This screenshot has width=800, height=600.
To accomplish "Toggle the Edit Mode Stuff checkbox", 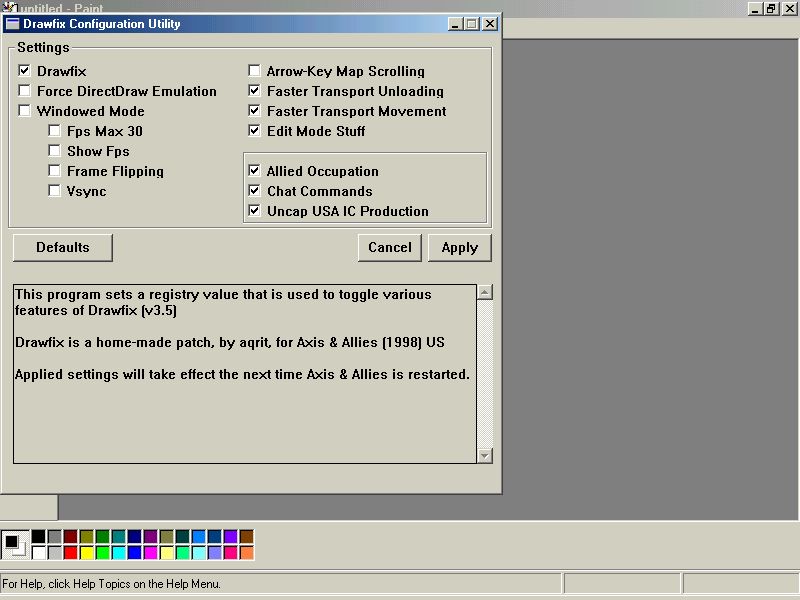I will point(254,131).
